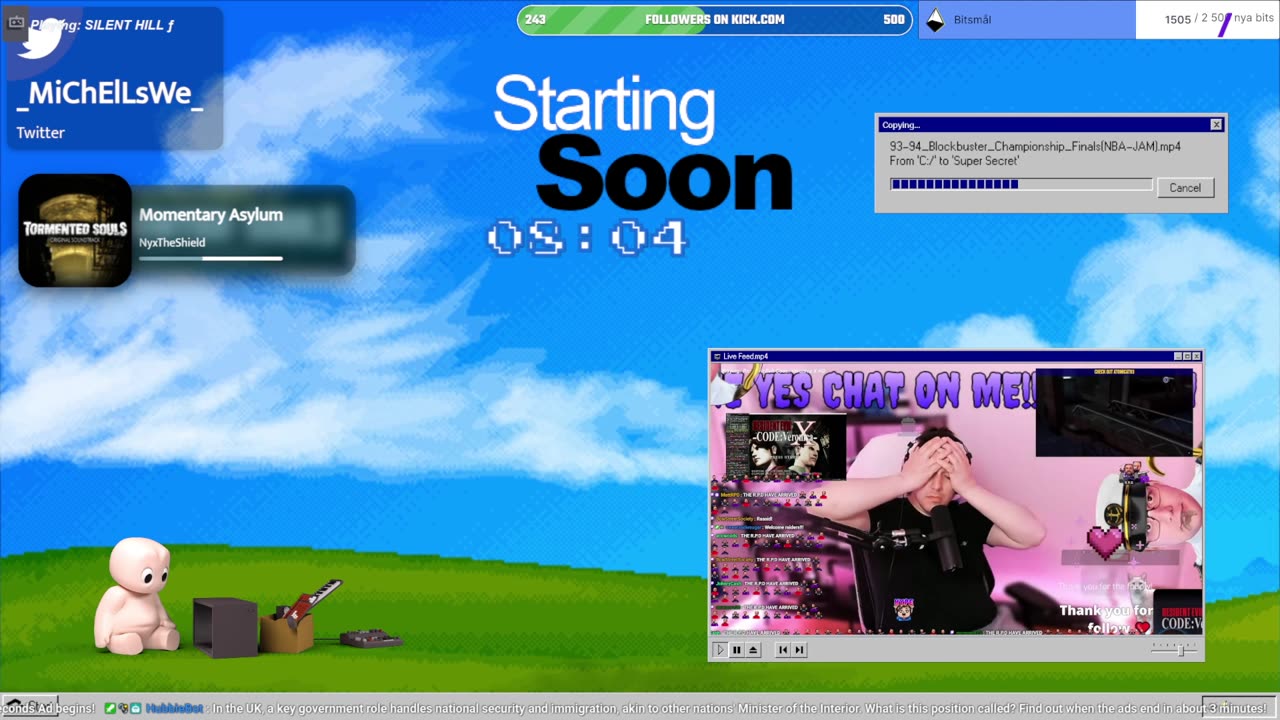The width and height of the screenshot is (1280, 720).
Task: Close the Live Feed.mp4 window
Action: tap(1197, 356)
